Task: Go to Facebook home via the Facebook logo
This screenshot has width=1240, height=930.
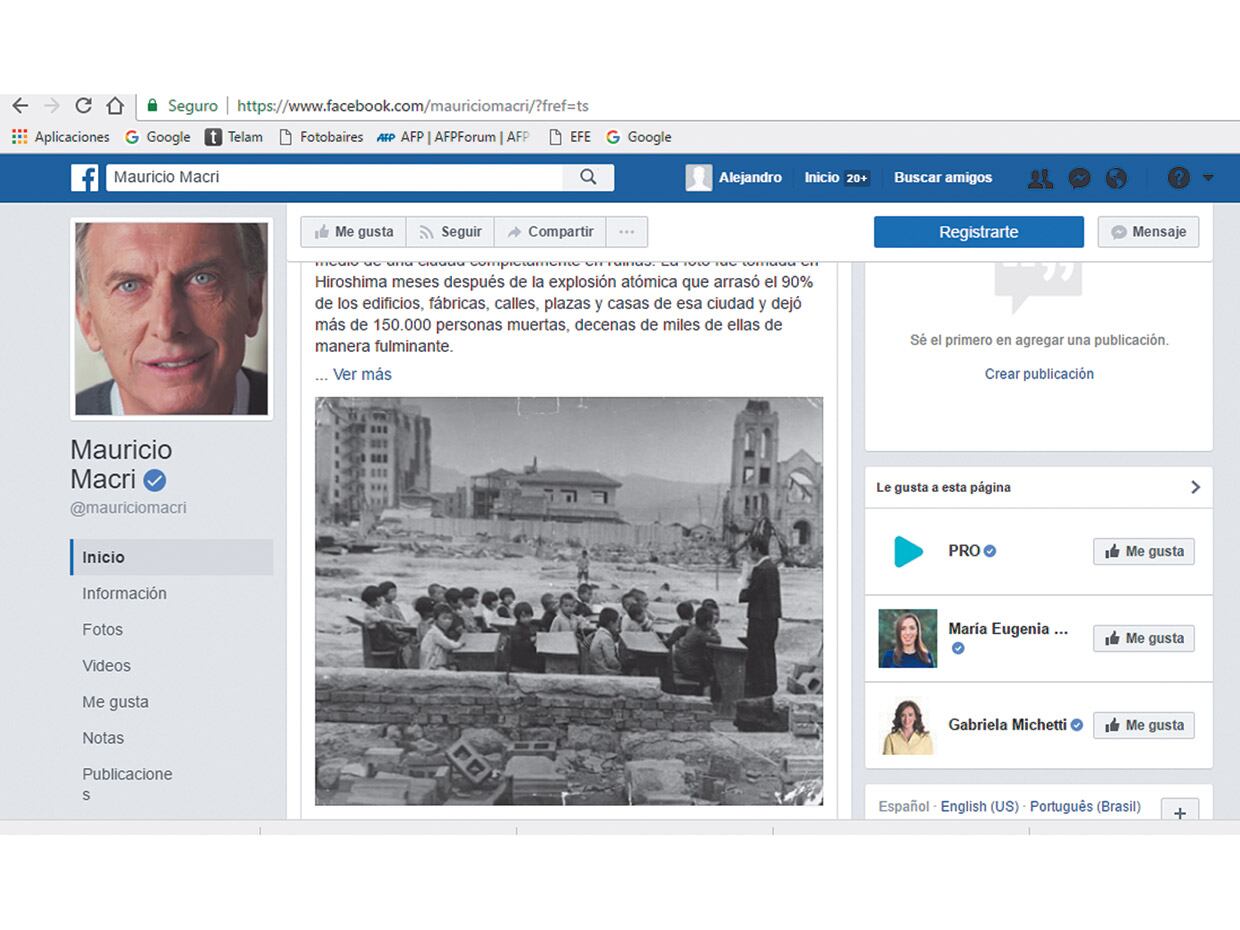Action: [85, 178]
